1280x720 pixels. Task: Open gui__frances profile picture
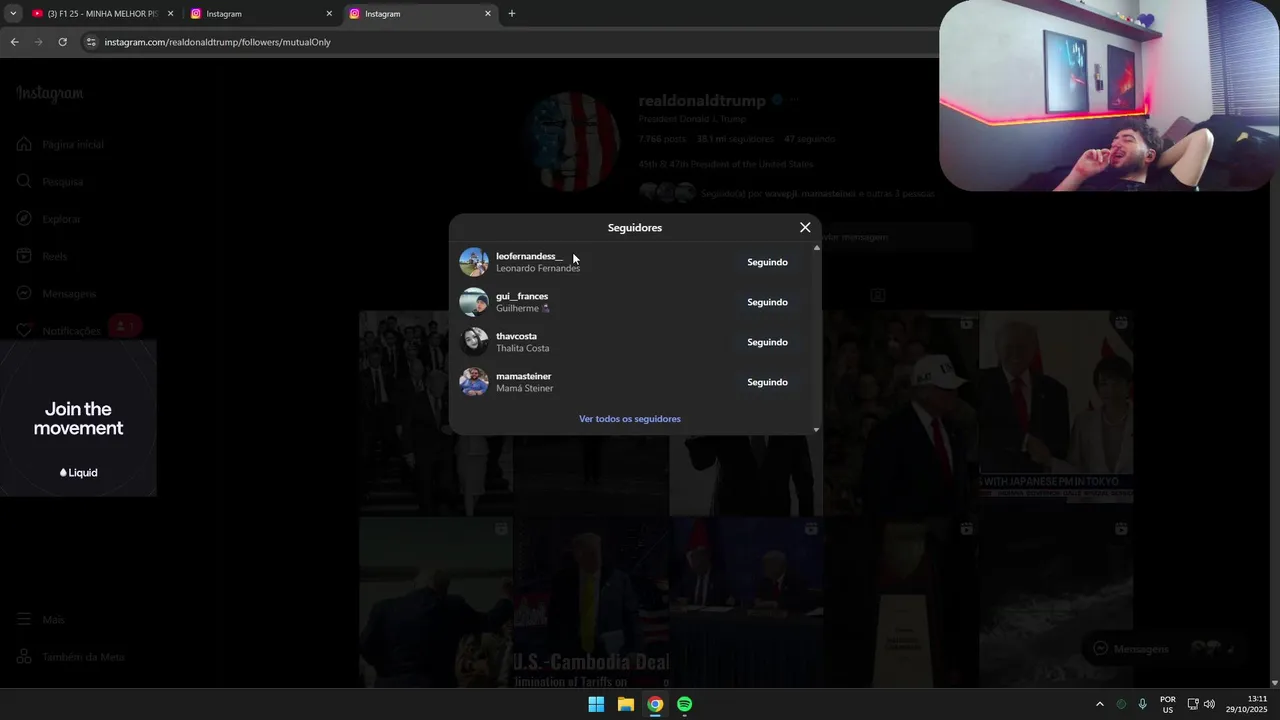[x=474, y=302]
